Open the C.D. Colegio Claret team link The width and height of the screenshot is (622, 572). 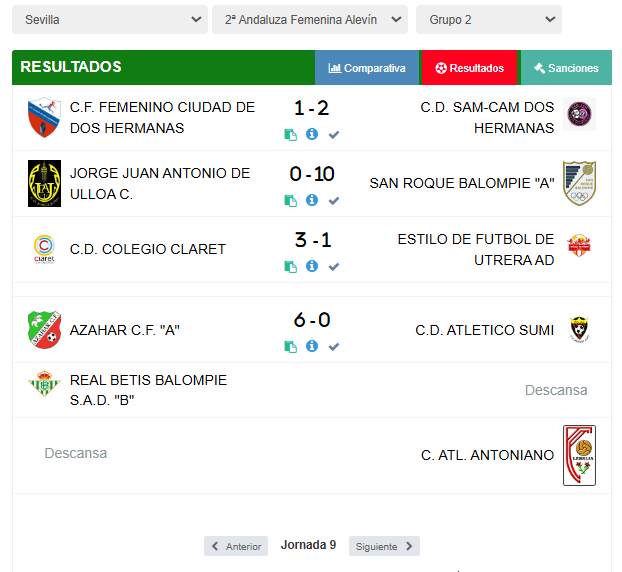[148, 249]
